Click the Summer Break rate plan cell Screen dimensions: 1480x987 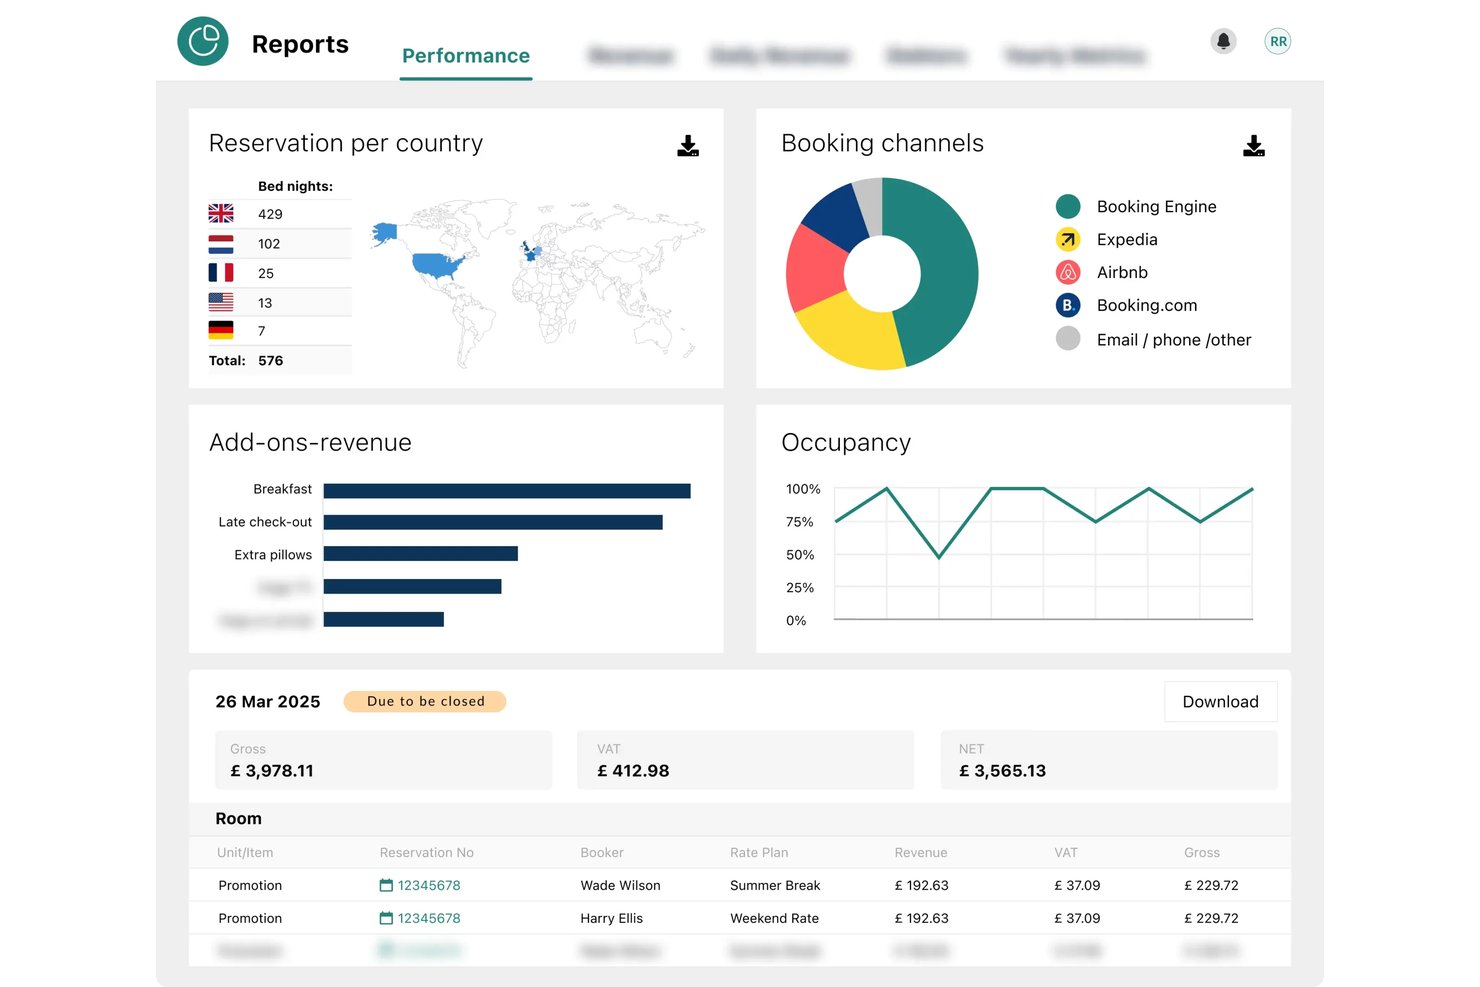coord(775,885)
